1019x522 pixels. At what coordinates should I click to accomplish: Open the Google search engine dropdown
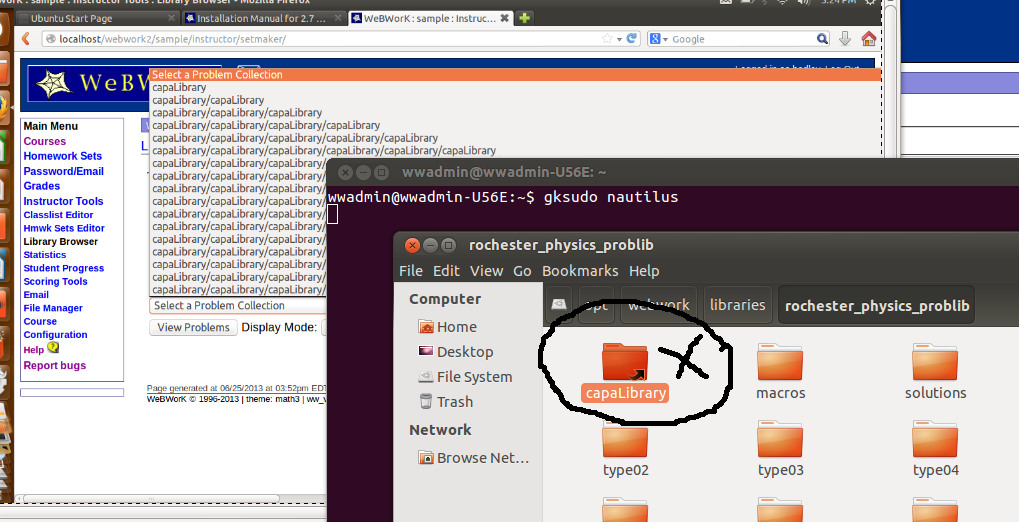click(659, 39)
